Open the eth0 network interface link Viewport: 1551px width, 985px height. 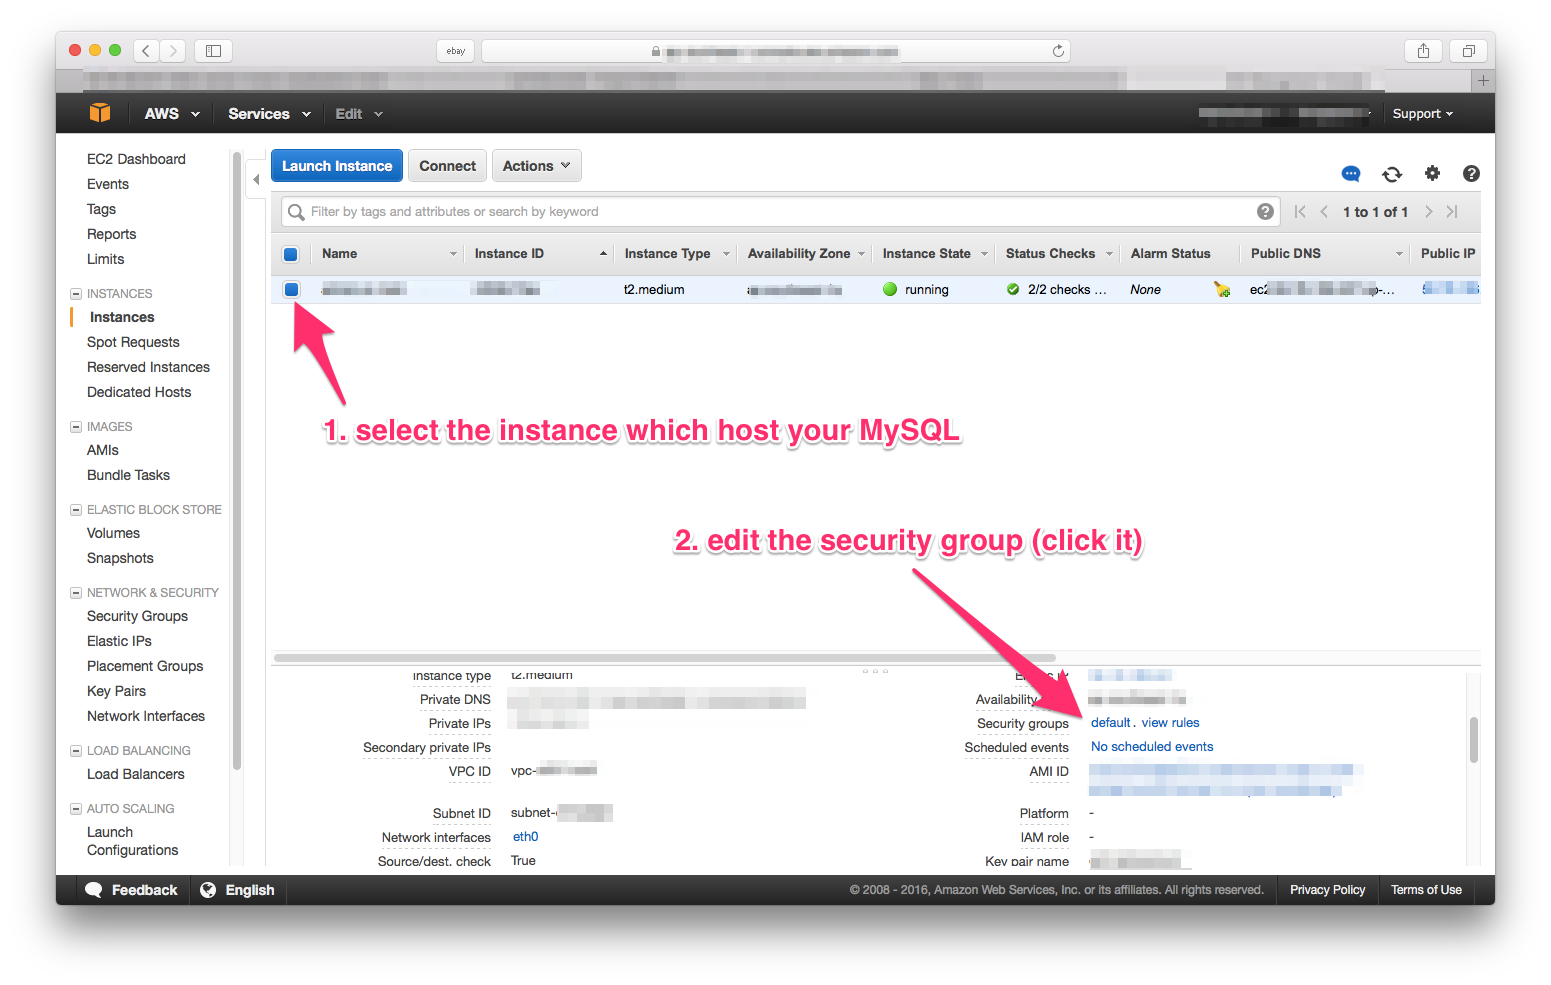525,837
